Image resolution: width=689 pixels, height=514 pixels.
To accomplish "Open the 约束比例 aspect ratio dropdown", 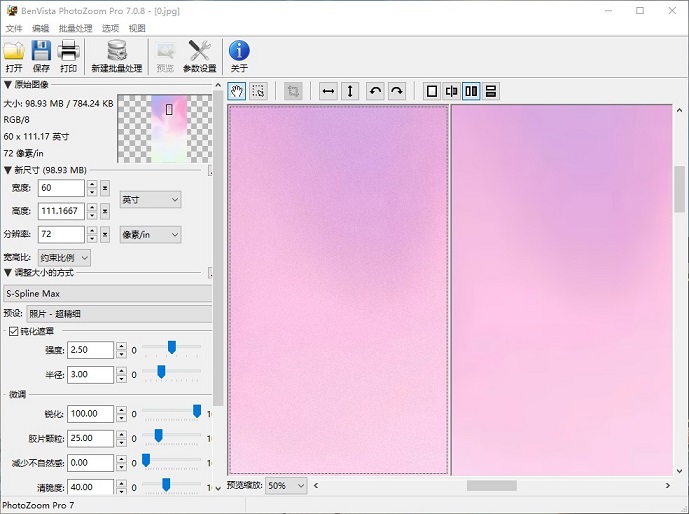I will tap(64, 258).
